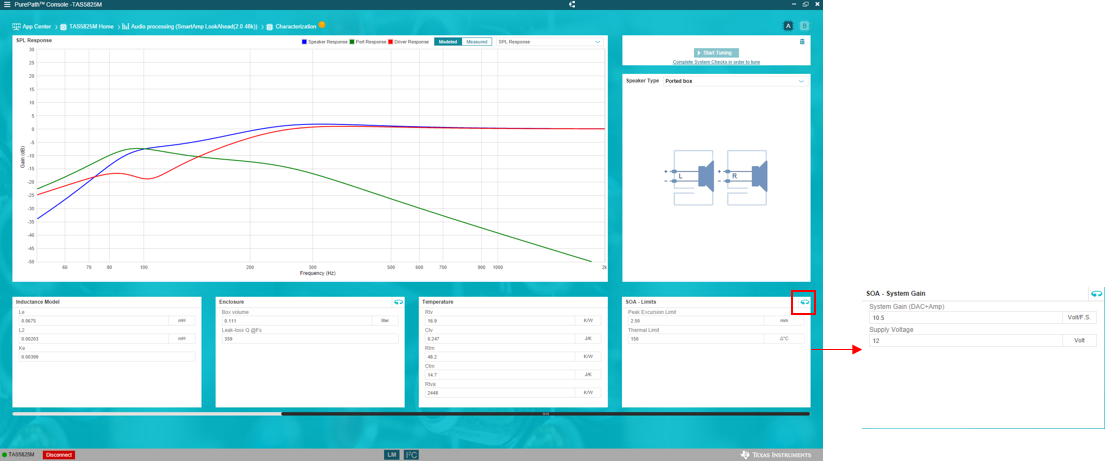Open the Rtv K/W unit selector
This screenshot has height=461, width=1106.
(x=588, y=321)
